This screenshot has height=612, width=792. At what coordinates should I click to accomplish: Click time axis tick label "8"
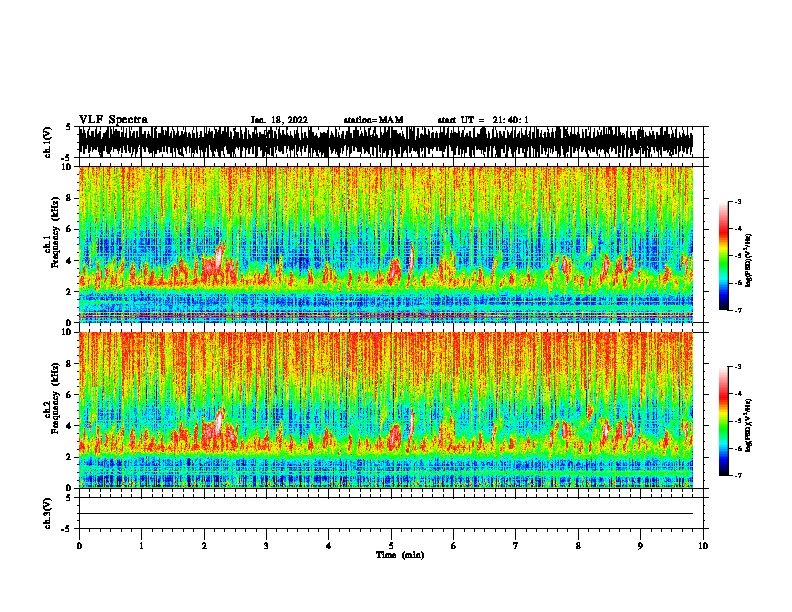[578, 546]
